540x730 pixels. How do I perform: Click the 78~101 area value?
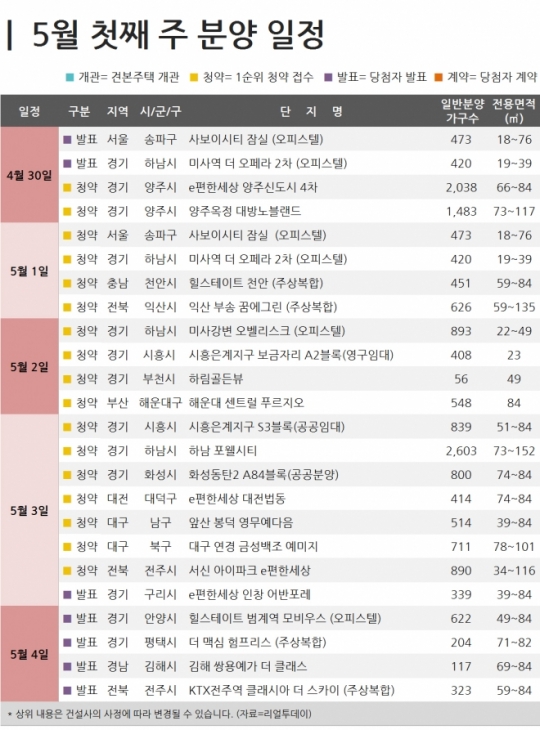tap(514, 547)
